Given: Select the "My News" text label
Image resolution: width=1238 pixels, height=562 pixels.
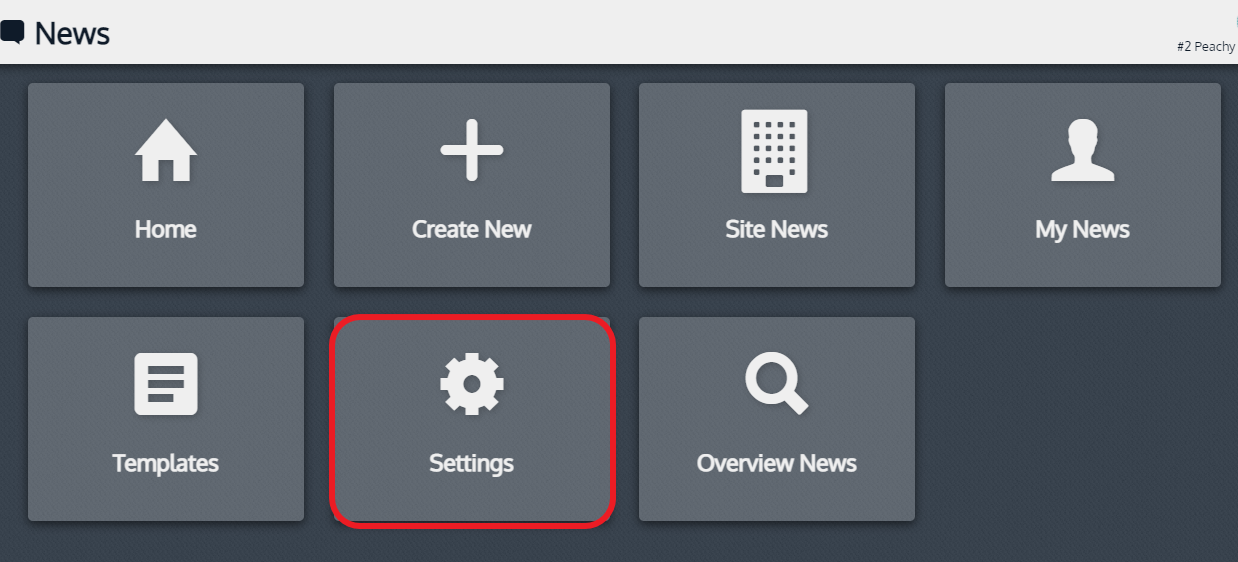Looking at the screenshot, I should click(x=1083, y=229).
